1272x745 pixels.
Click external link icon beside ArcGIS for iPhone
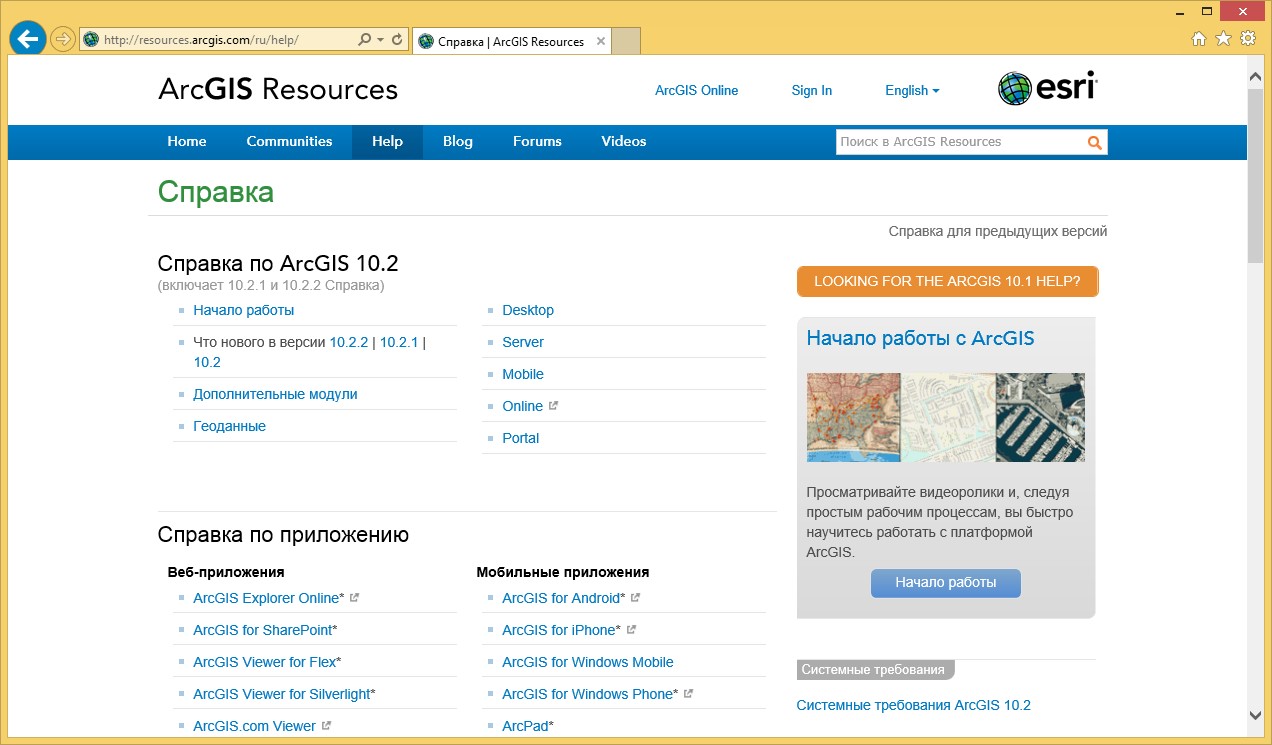click(x=630, y=629)
